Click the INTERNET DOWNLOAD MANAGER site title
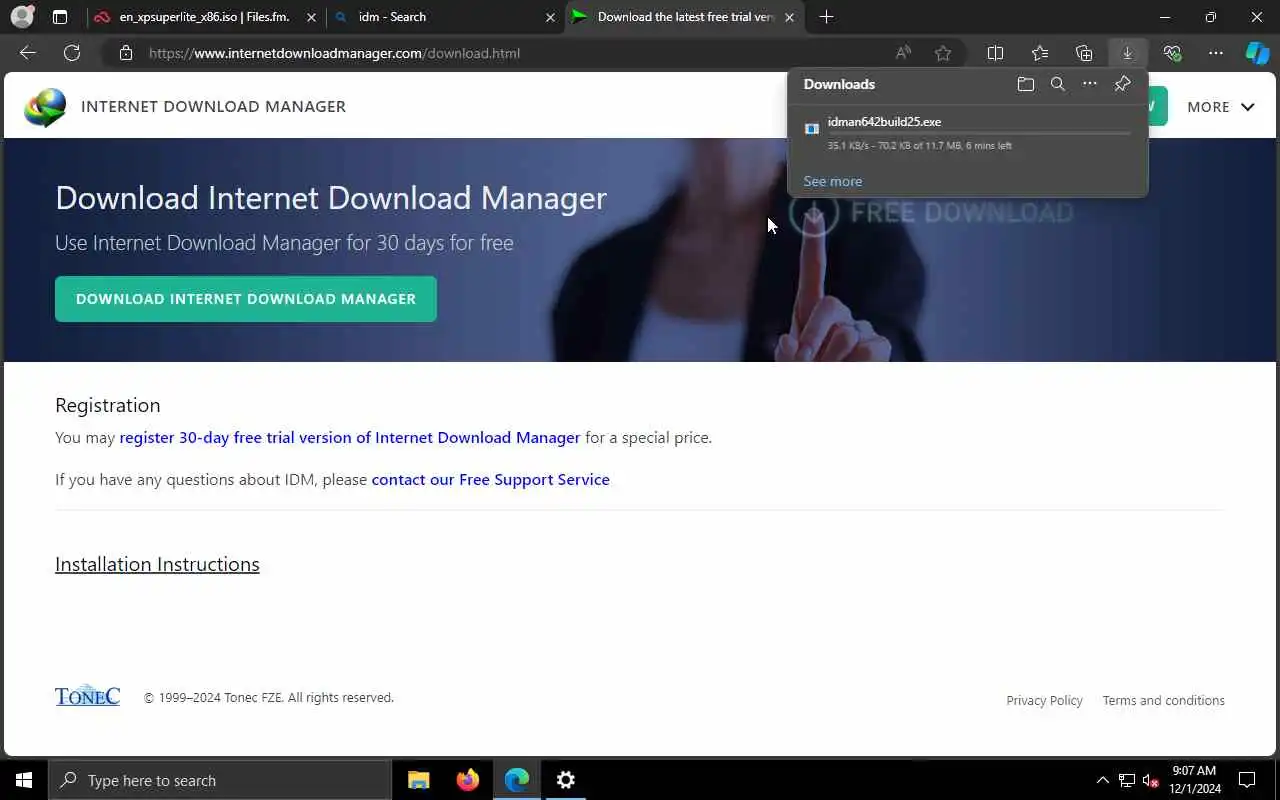Image resolution: width=1280 pixels, height=800 pixels. point(213,106)
